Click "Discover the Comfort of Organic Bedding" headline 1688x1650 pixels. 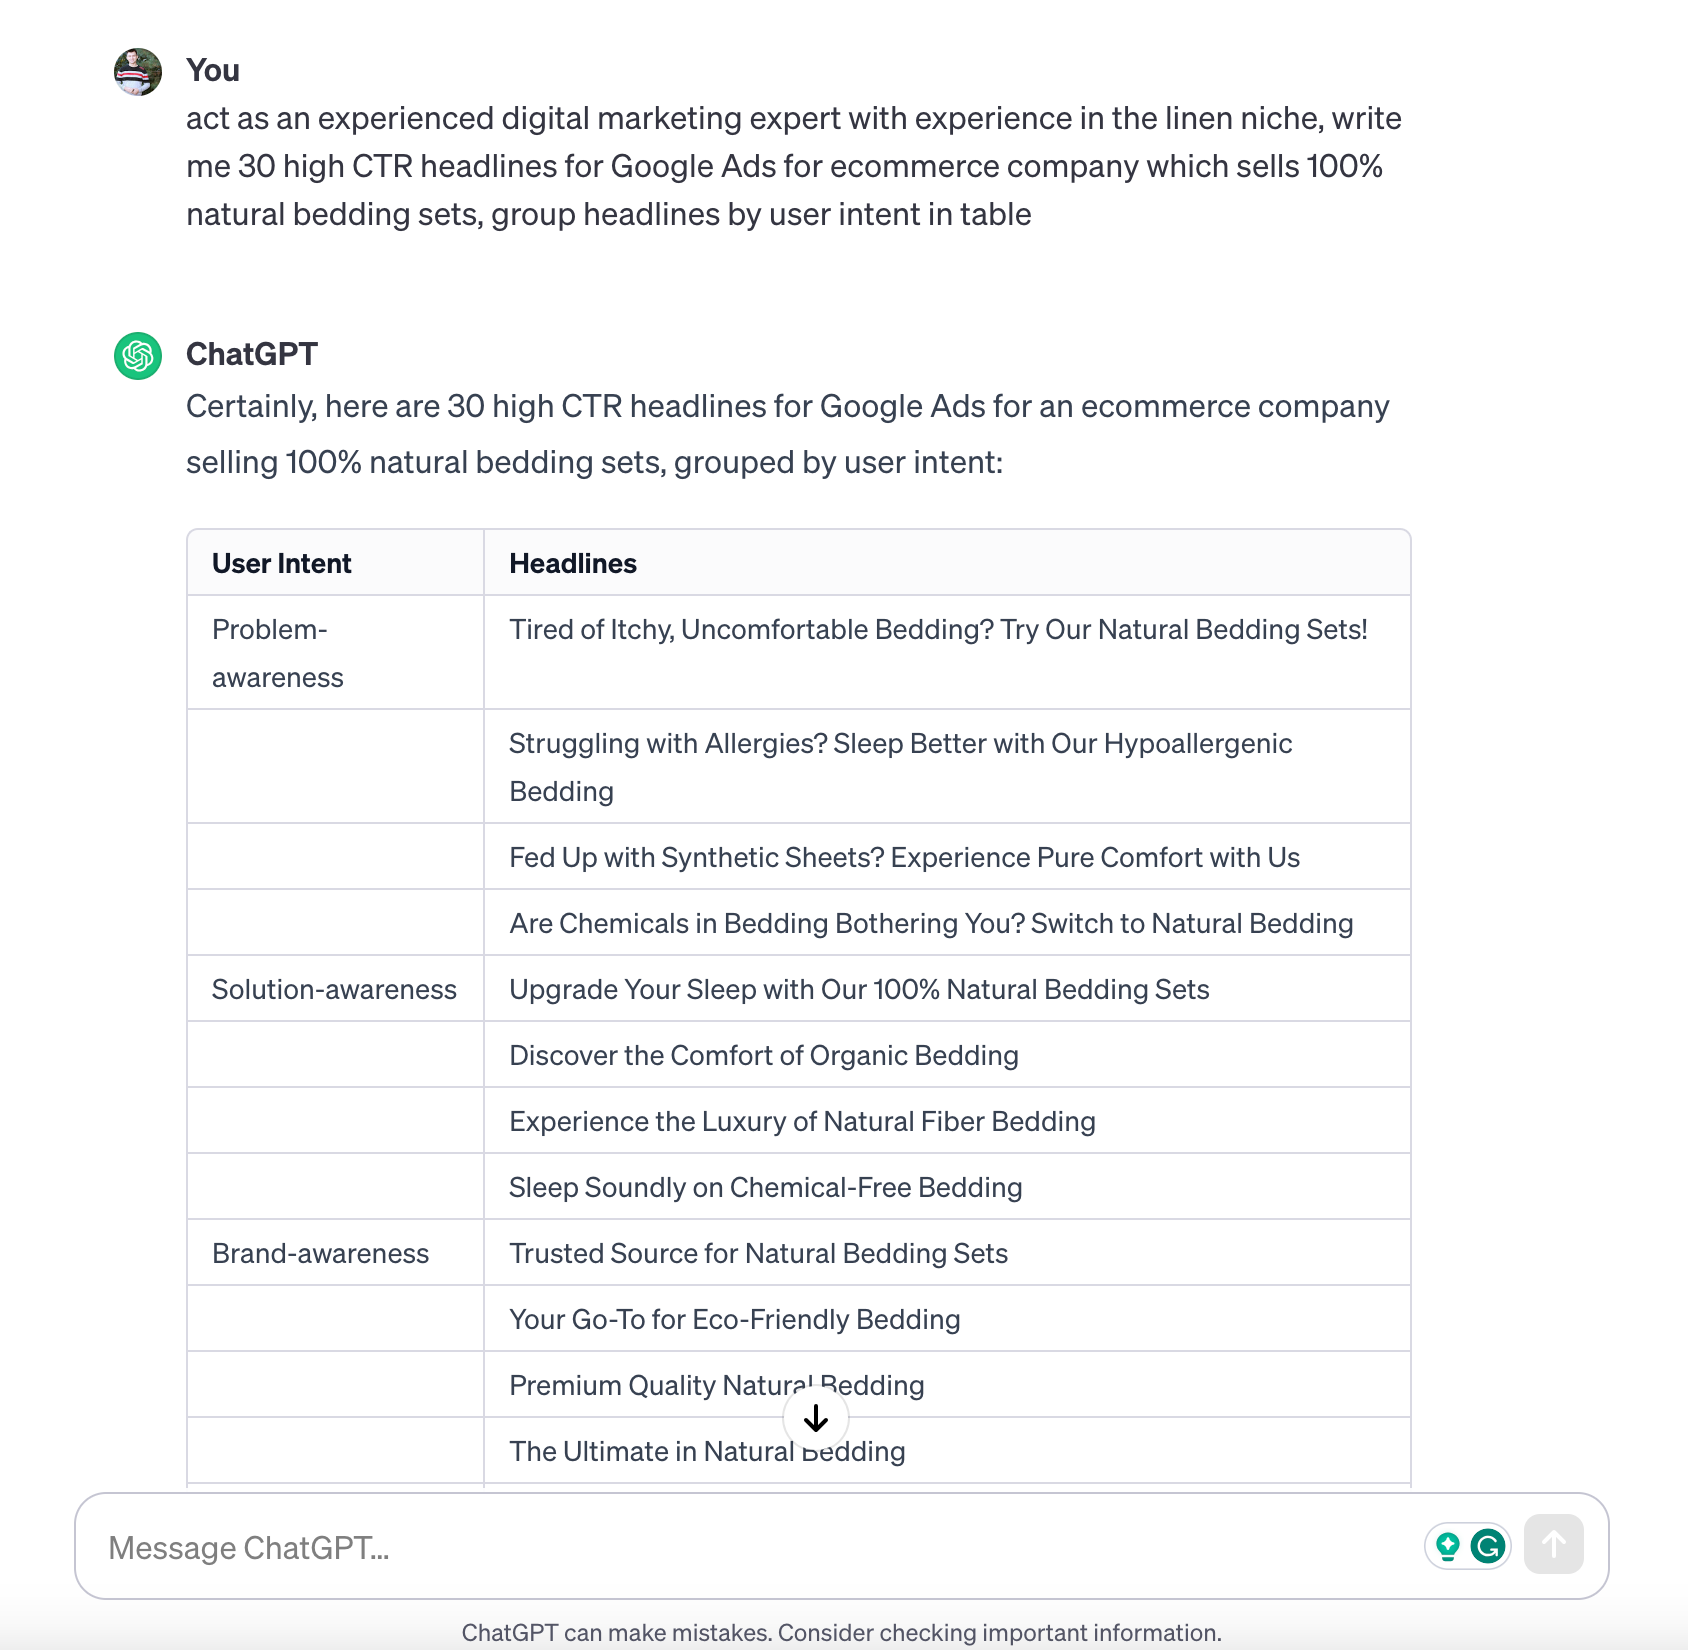[x=764, y=1056]
